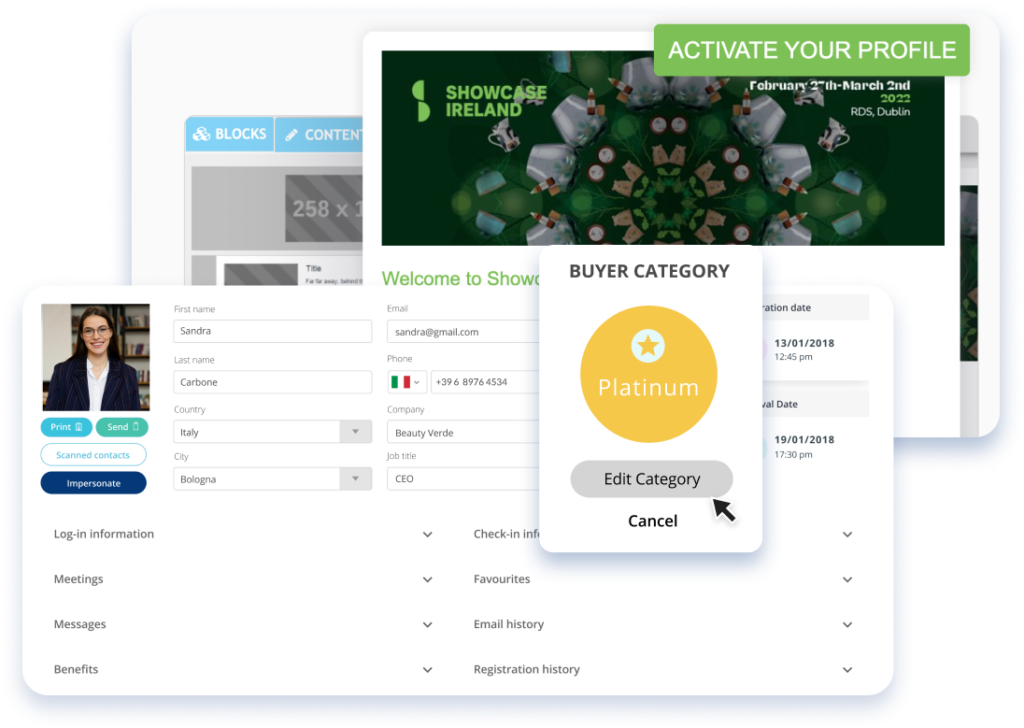Click the Send button

[122, 427]
